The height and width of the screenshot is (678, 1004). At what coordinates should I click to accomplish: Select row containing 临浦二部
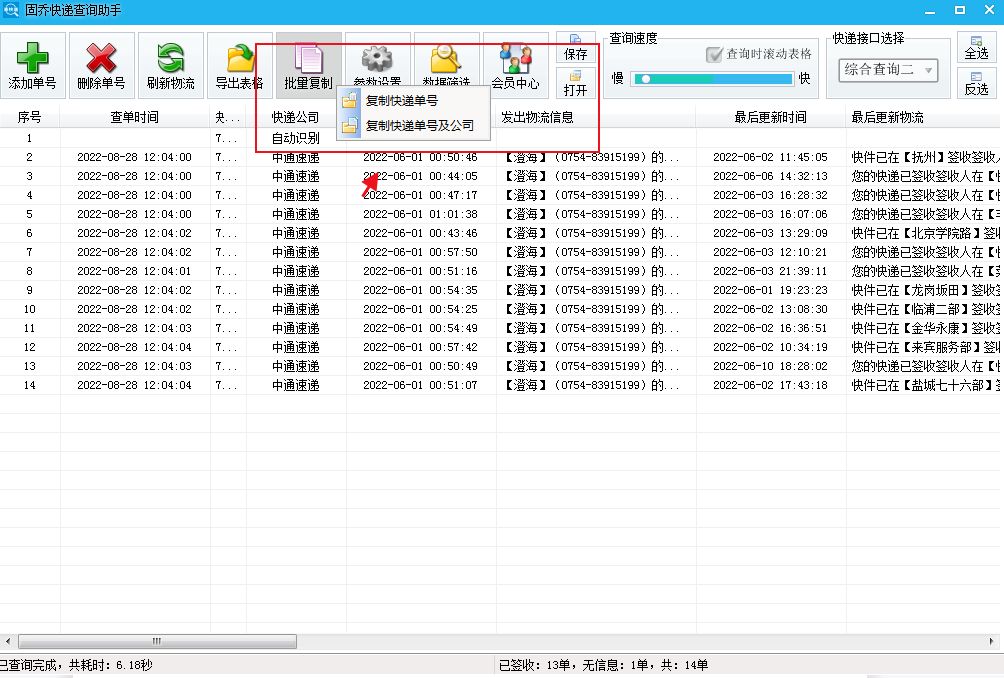pos(499,309)
